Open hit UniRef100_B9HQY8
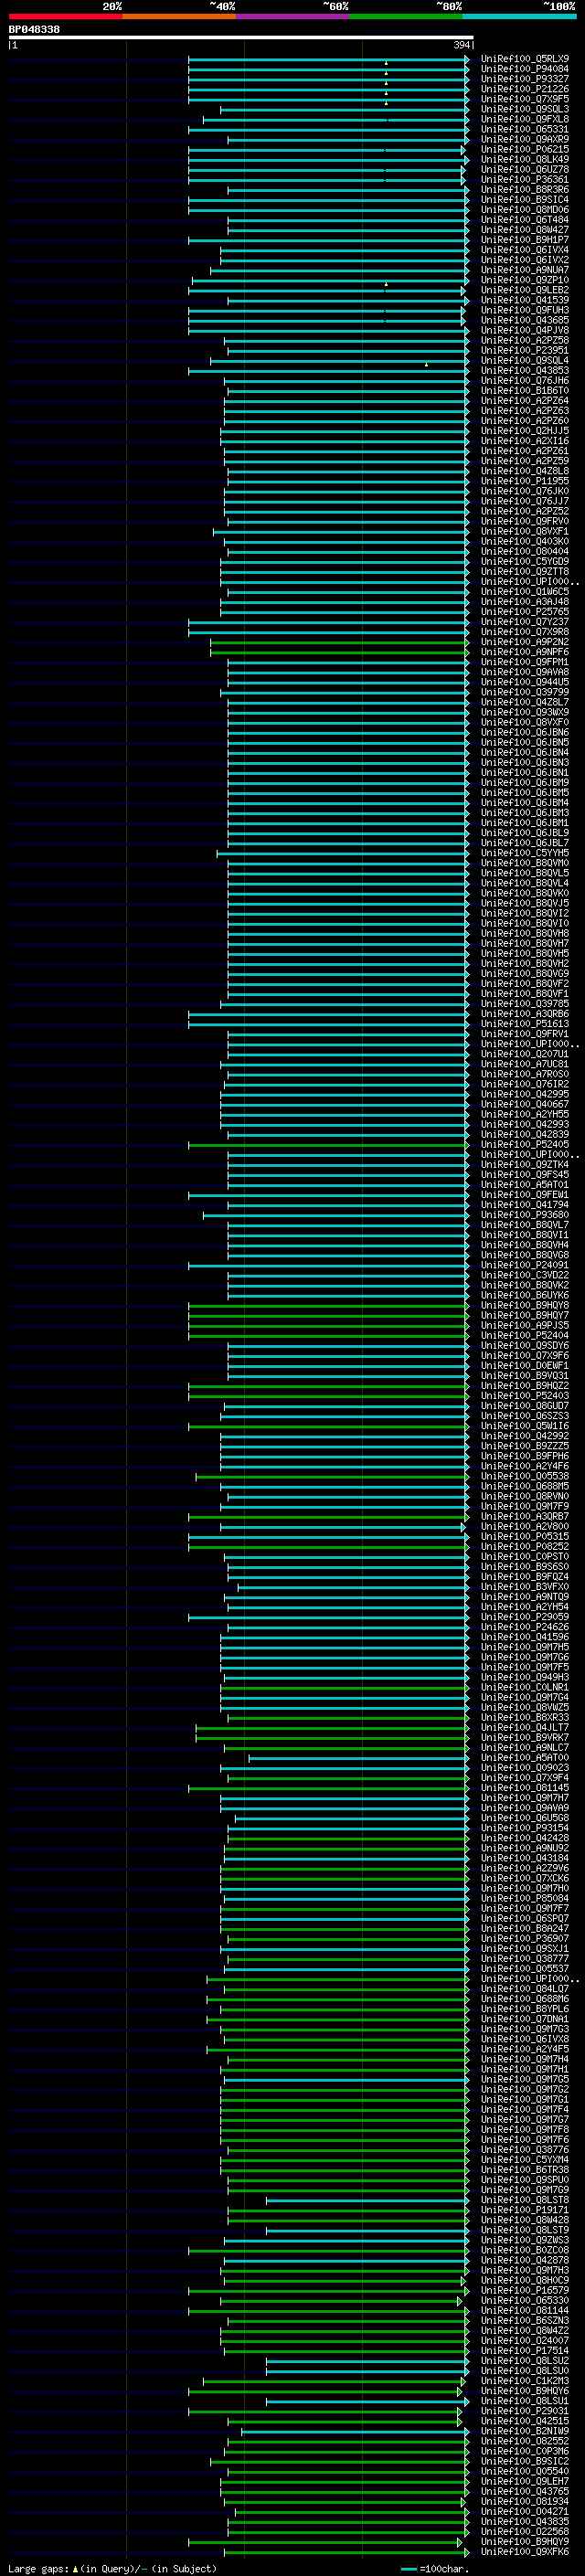Viewport: 585px width, 2576px height. tap(525, 1306)
